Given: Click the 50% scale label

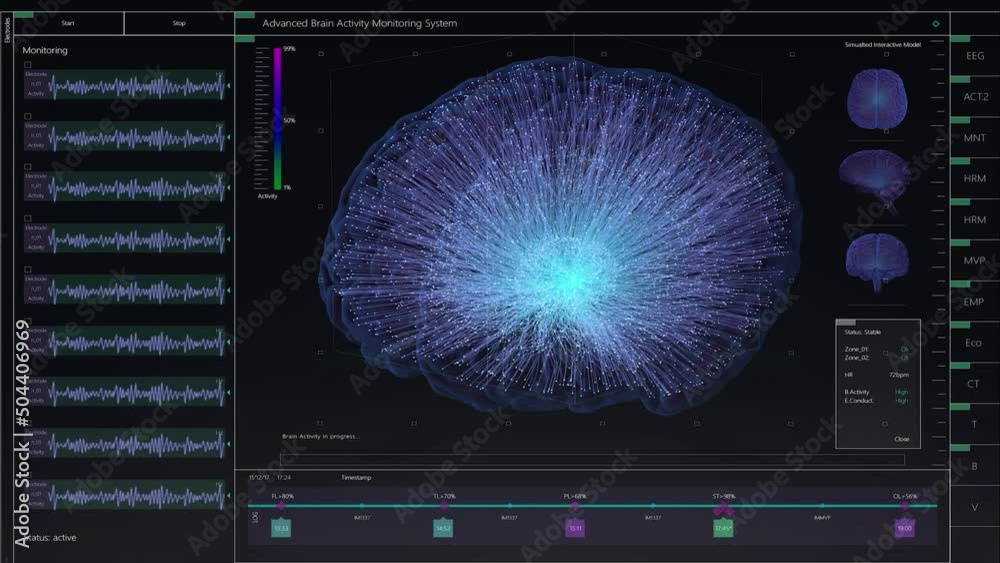Looking at the screenshot, I should point(290,121).
